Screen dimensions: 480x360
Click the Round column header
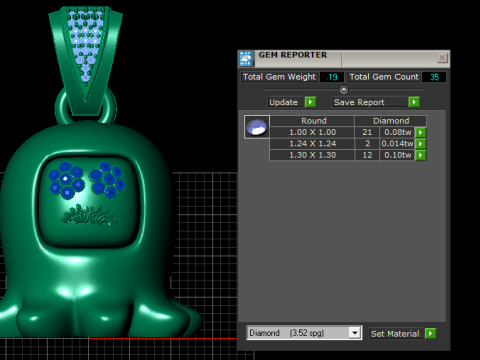(x=312, y=121)
